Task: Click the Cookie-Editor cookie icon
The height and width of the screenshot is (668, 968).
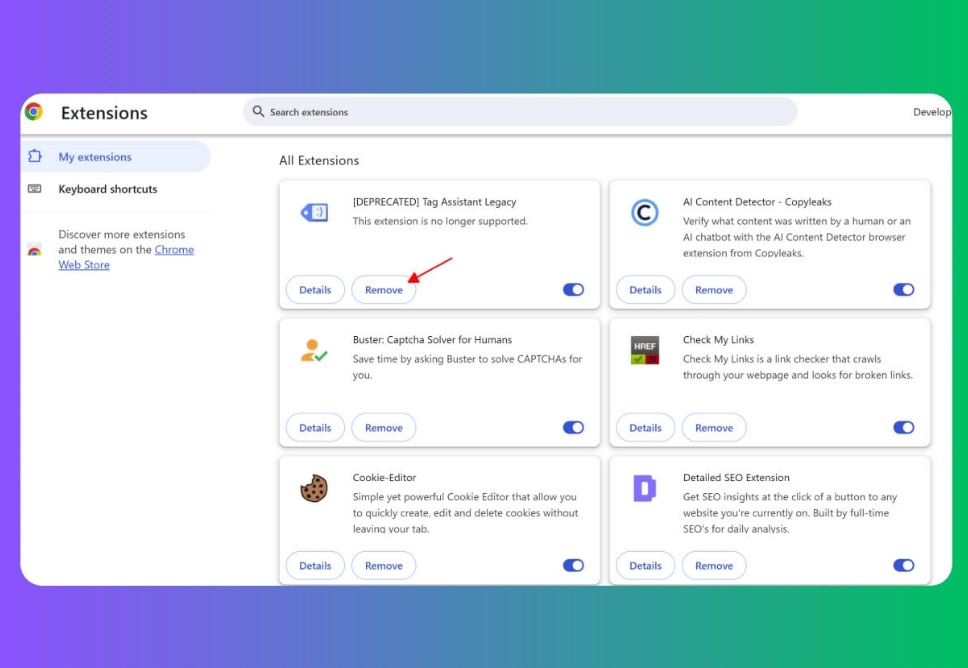Action: [314, 488]
